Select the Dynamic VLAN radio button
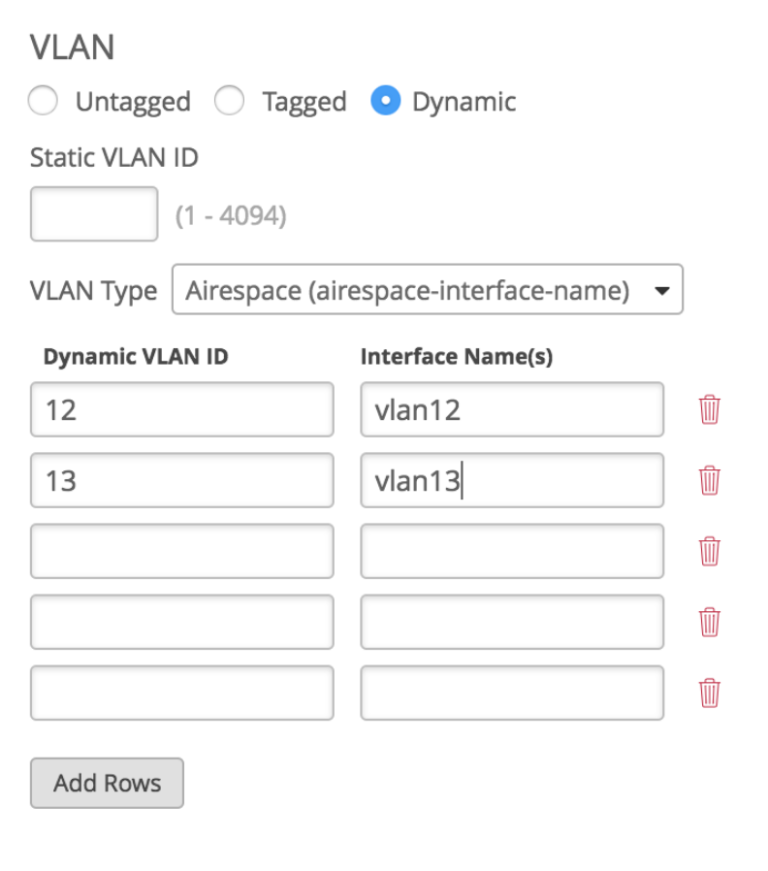The image size is (768, 871). 385,102
